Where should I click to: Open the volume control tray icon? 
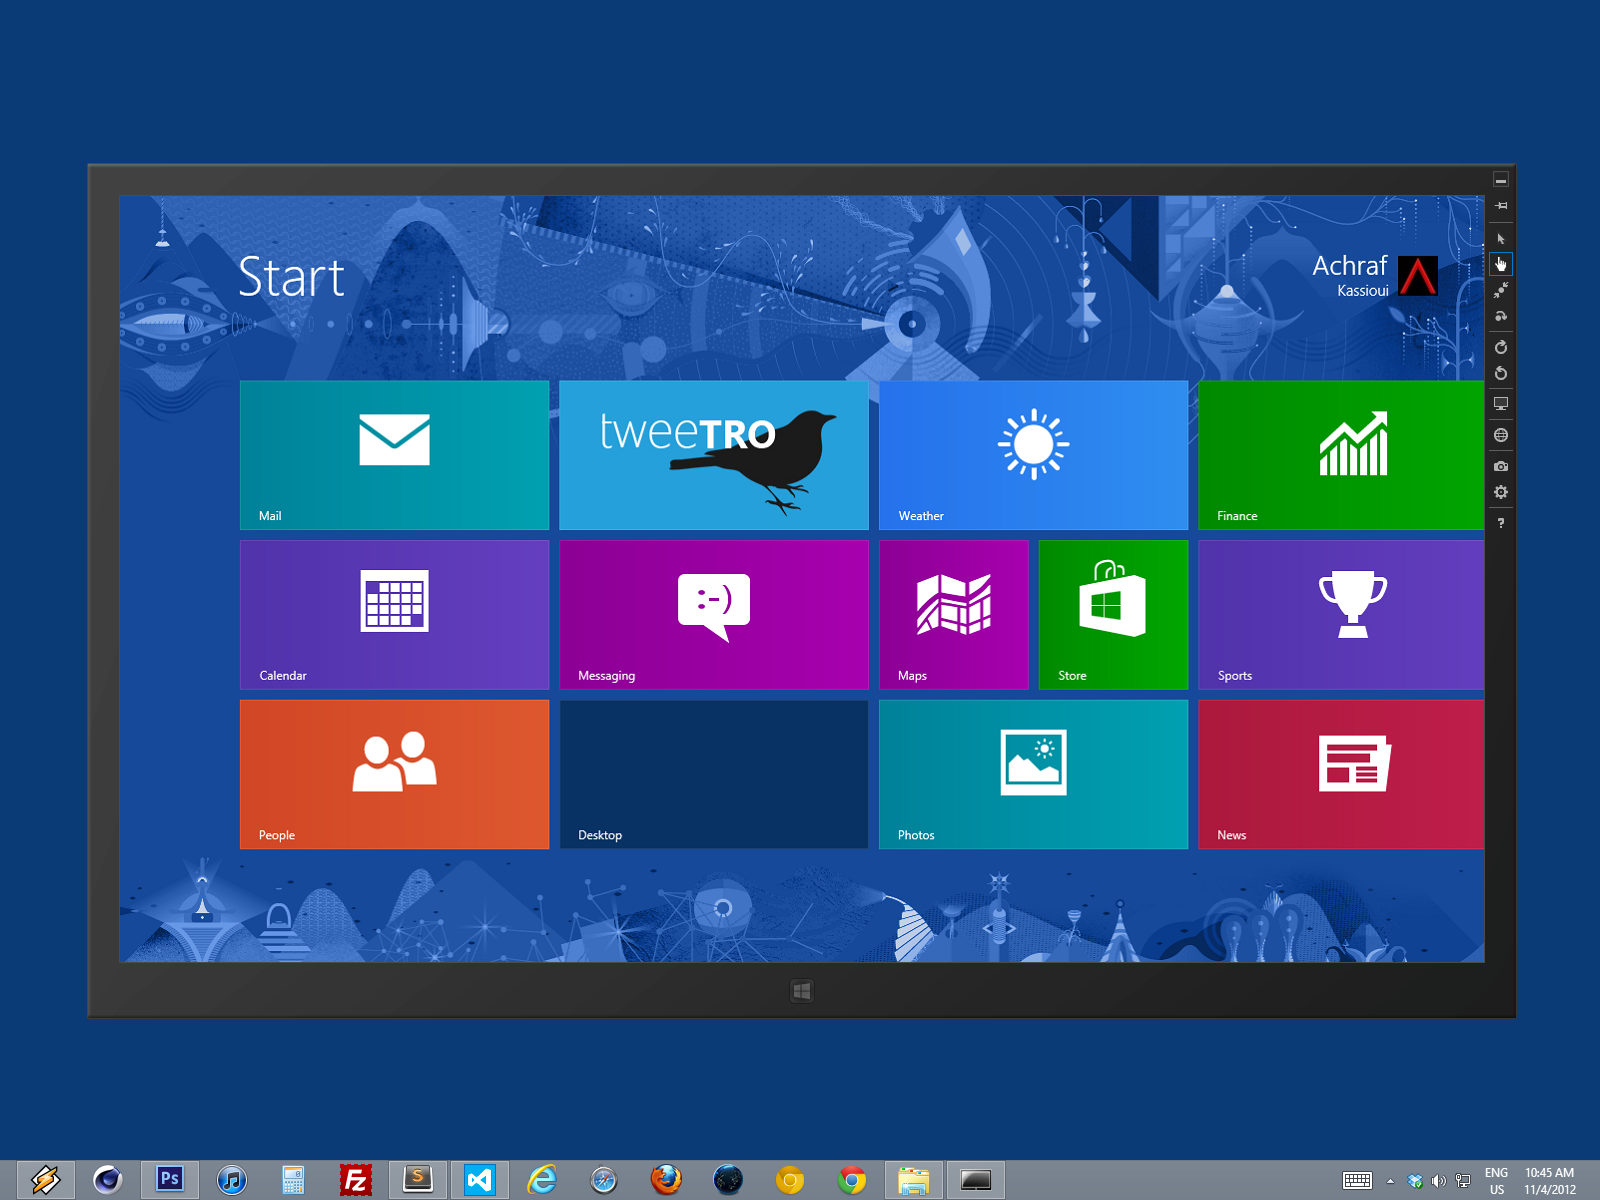pos(1439,1181)
